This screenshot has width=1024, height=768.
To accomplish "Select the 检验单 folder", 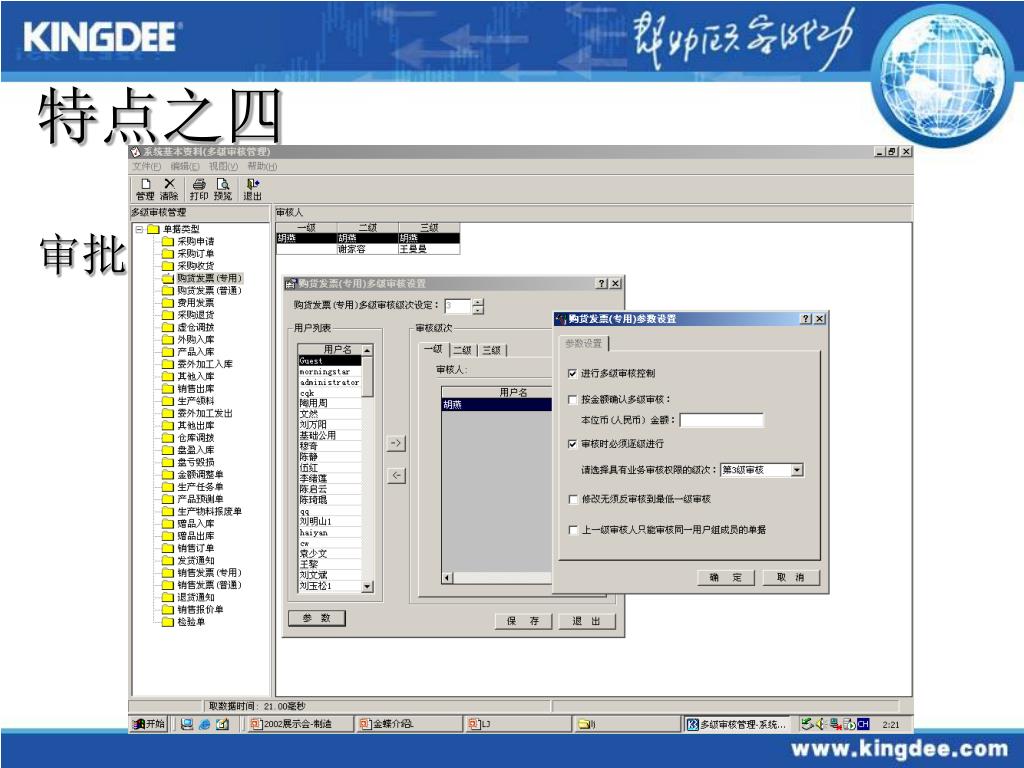I will (184, 622).
